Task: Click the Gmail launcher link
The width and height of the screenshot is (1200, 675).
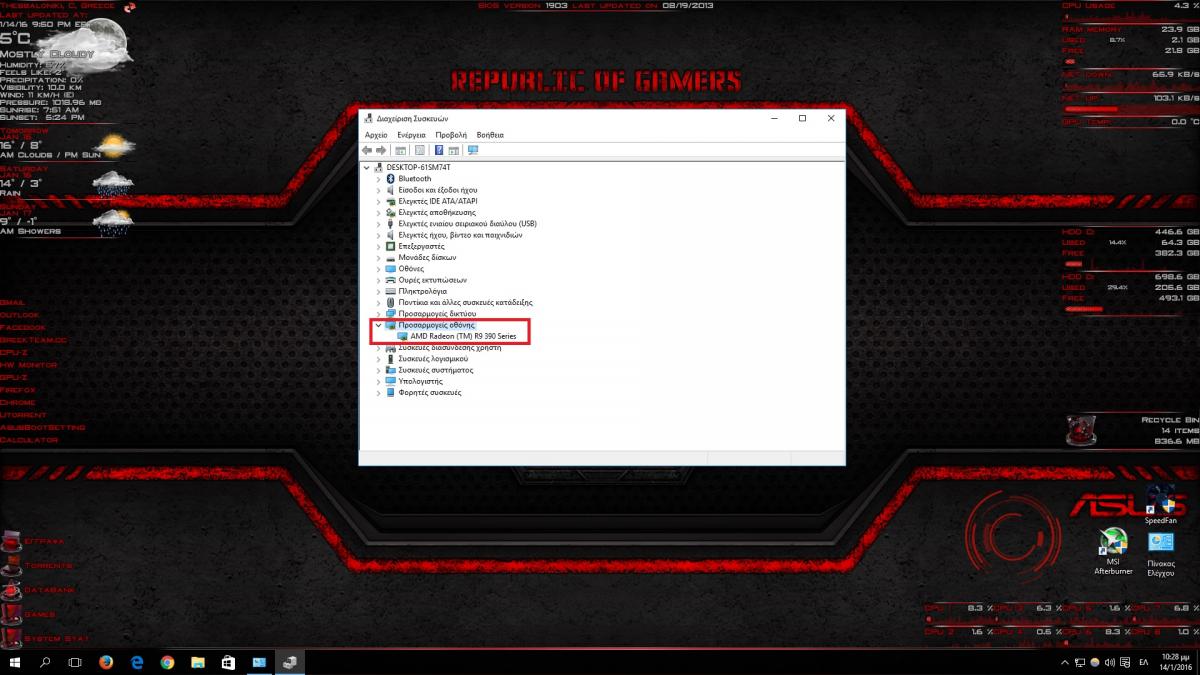Action: 12,302
